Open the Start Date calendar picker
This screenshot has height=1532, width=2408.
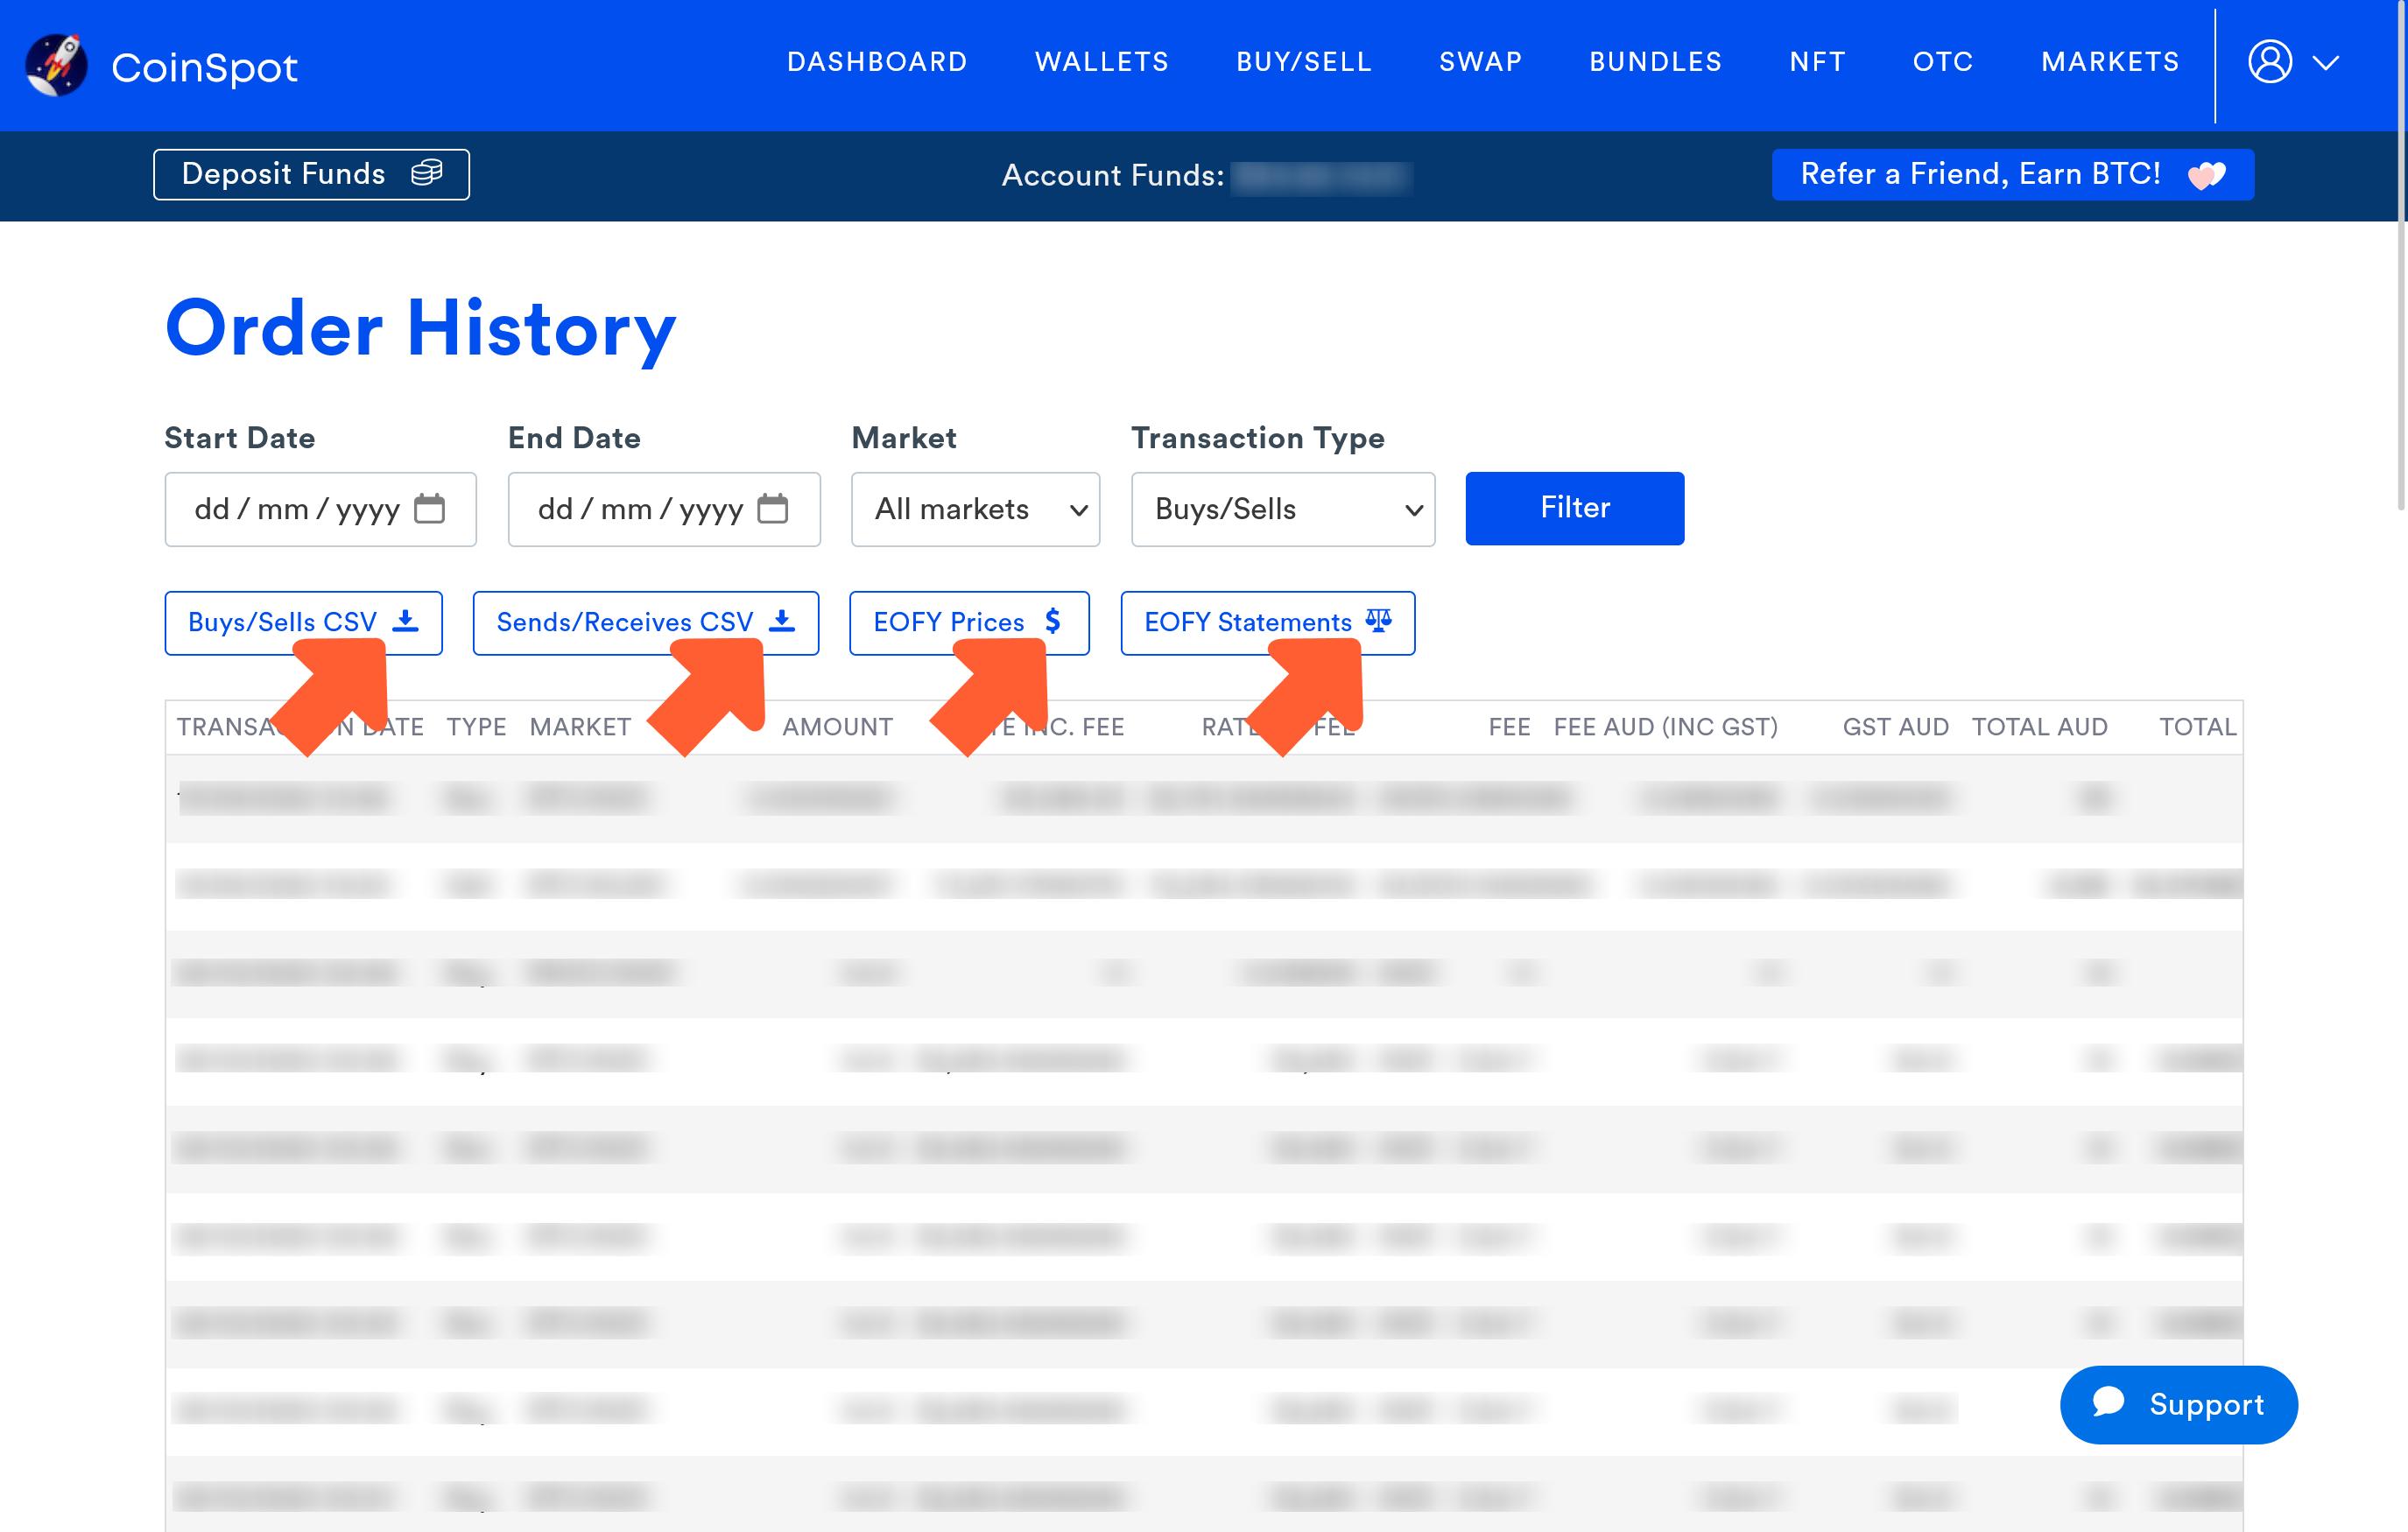[429, 509]
